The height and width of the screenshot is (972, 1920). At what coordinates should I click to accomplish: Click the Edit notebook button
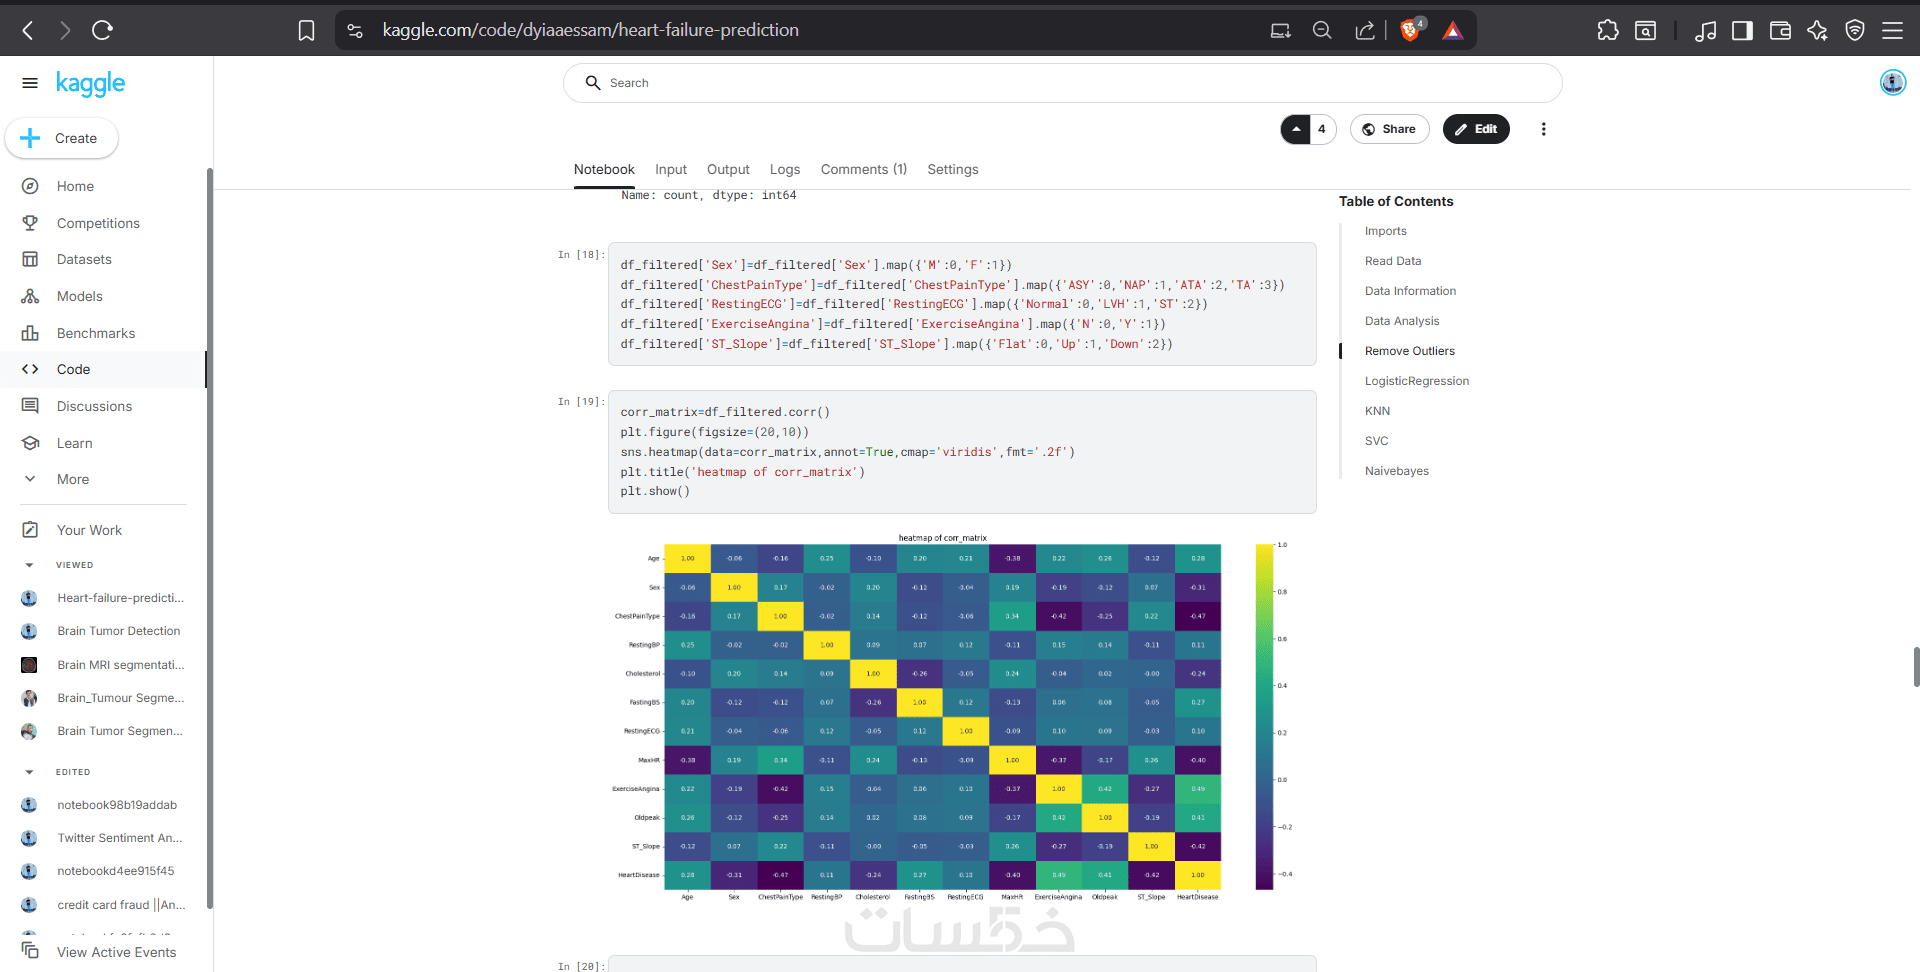[1475, 129]
